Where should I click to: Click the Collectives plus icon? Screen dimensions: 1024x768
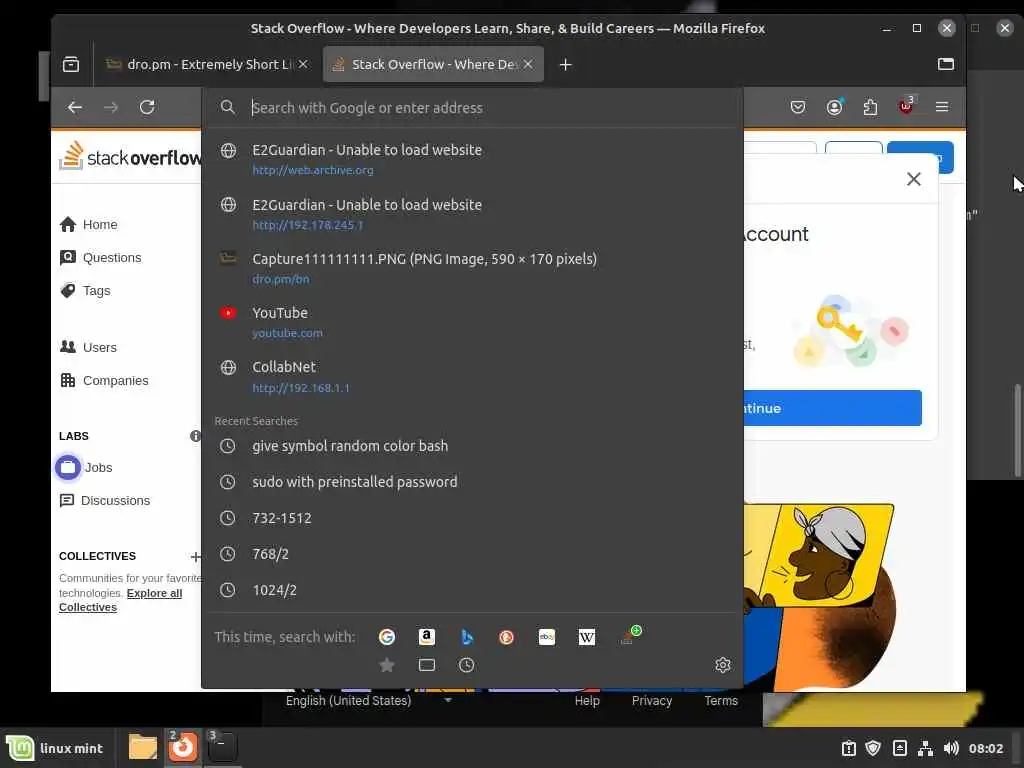195,556
